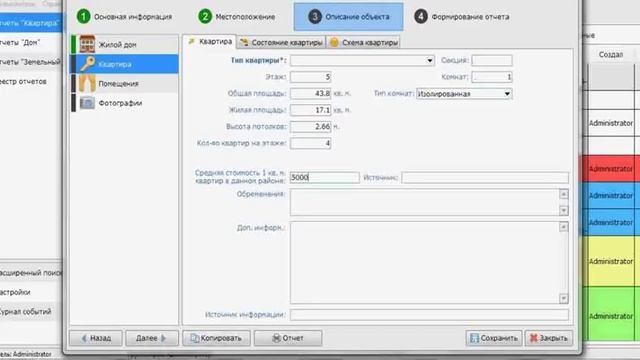This screenshot has height=360, width=640.
Task: Click the Секция input field
Action: (x=492, y=60)
